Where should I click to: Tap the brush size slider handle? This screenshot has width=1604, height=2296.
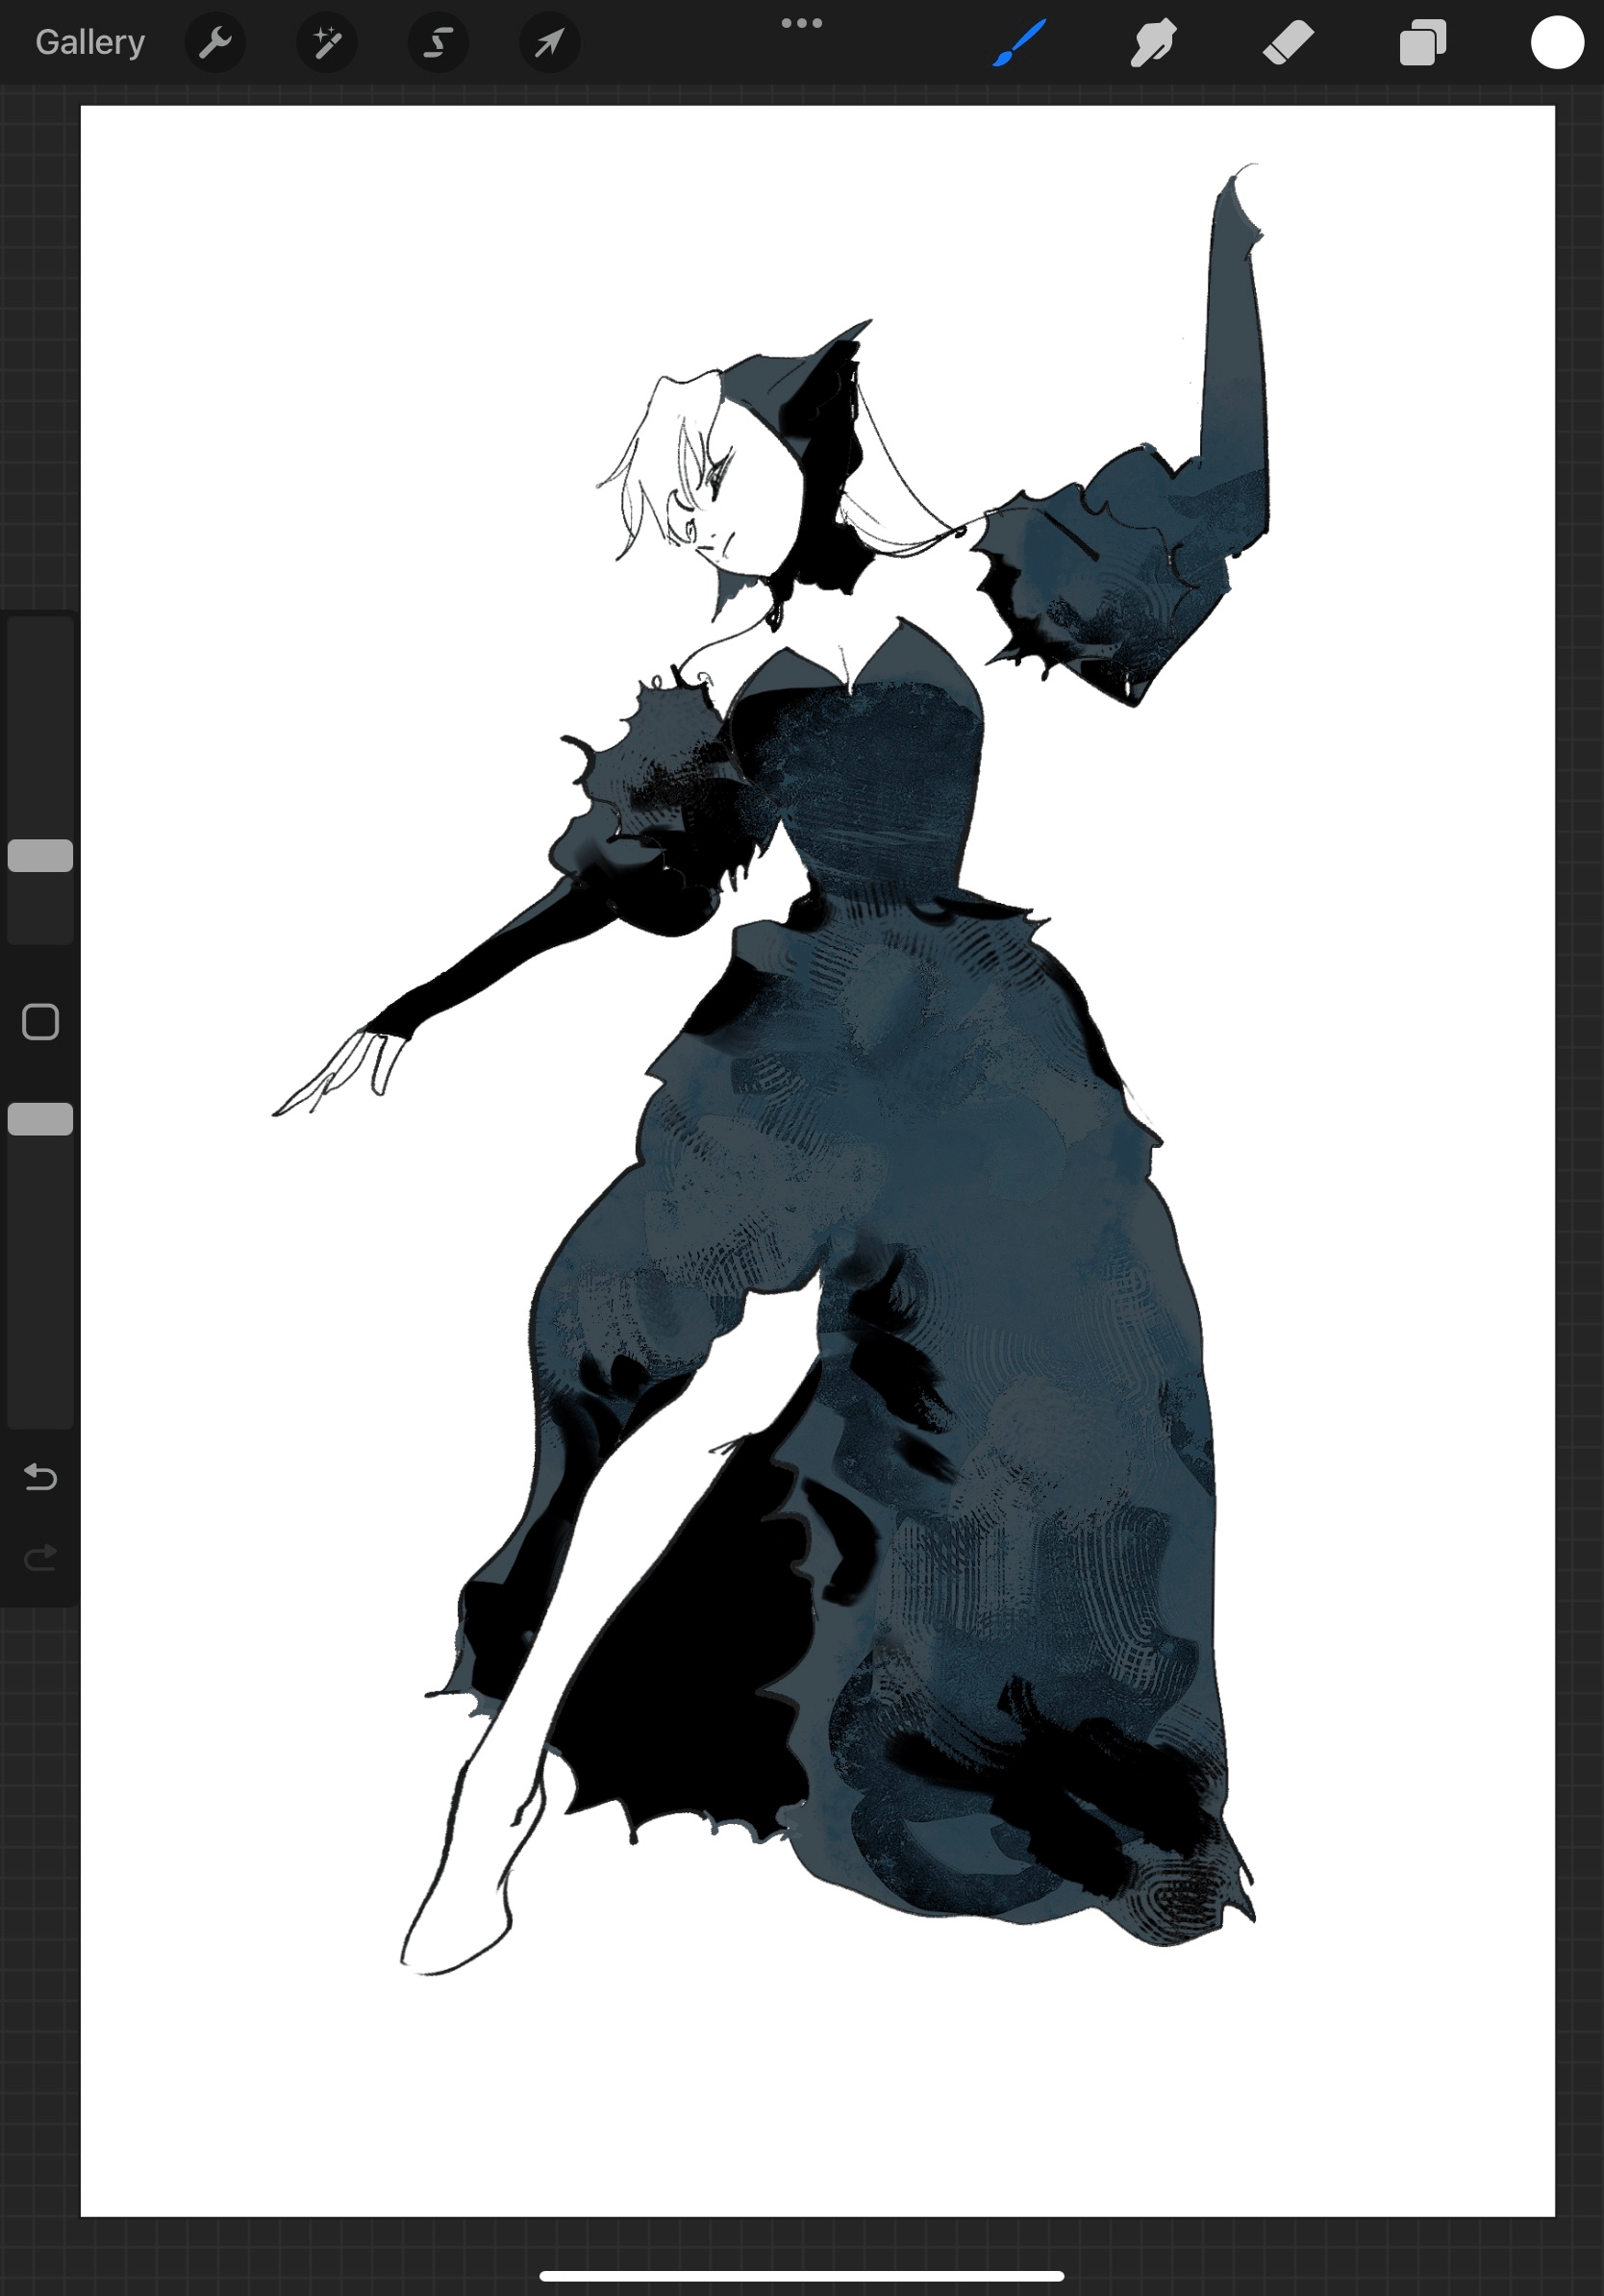pos(40,855)
